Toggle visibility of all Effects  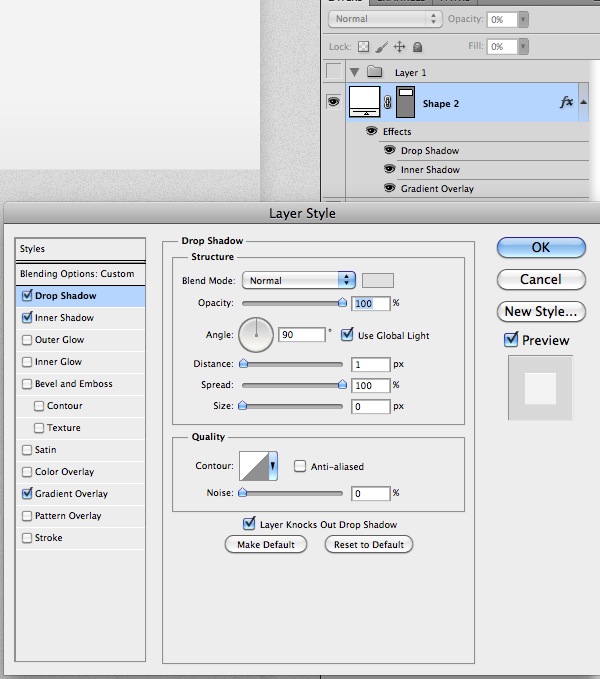point(371,131)
